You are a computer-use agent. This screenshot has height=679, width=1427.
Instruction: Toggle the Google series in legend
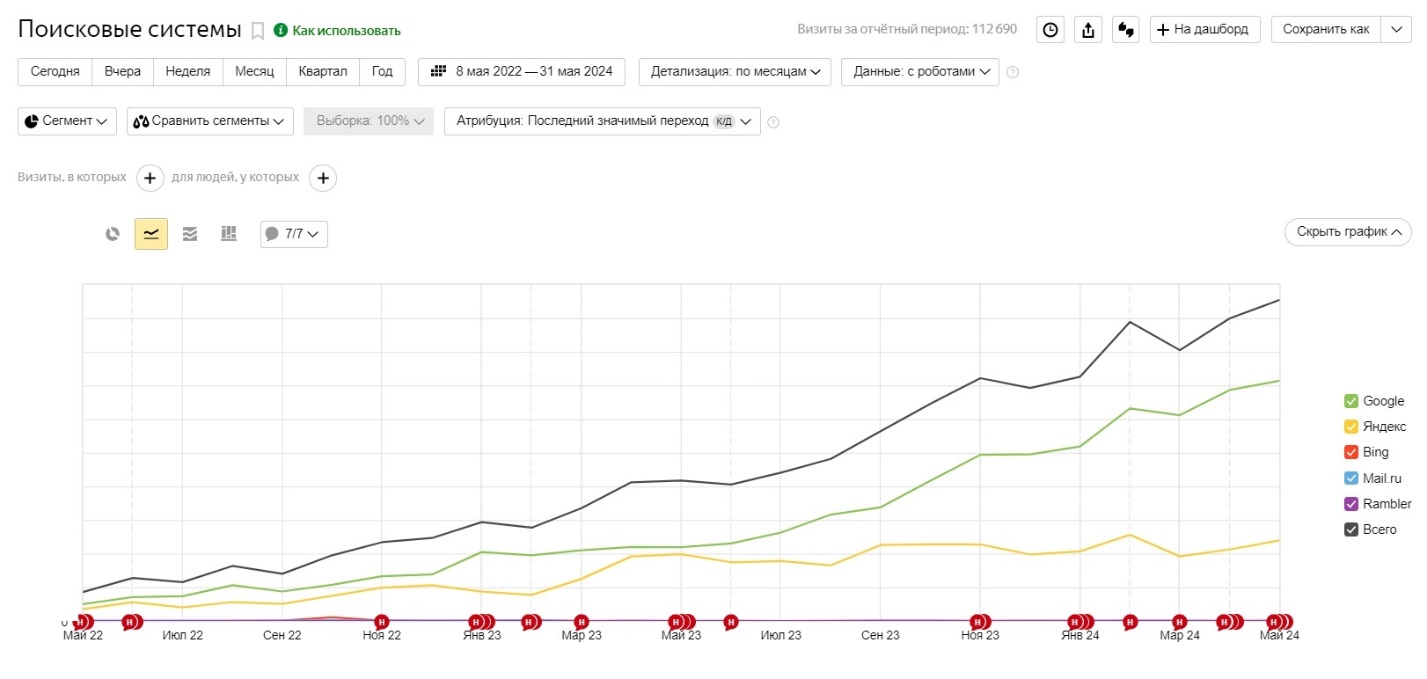[1351, 401]
